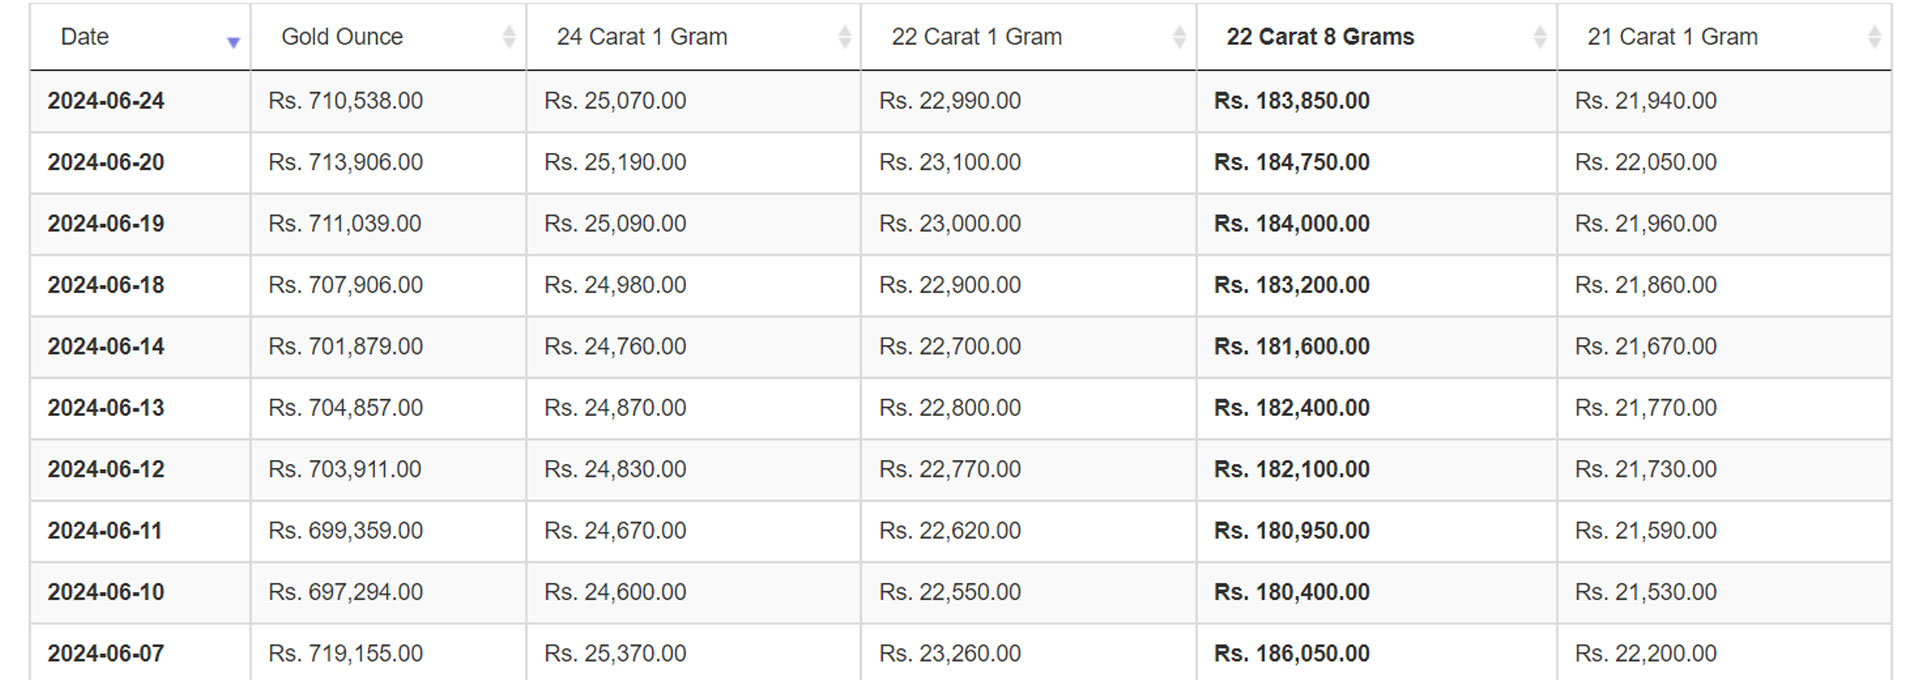Select the 22 Carat 8 Grams header text

[1320, 37]
